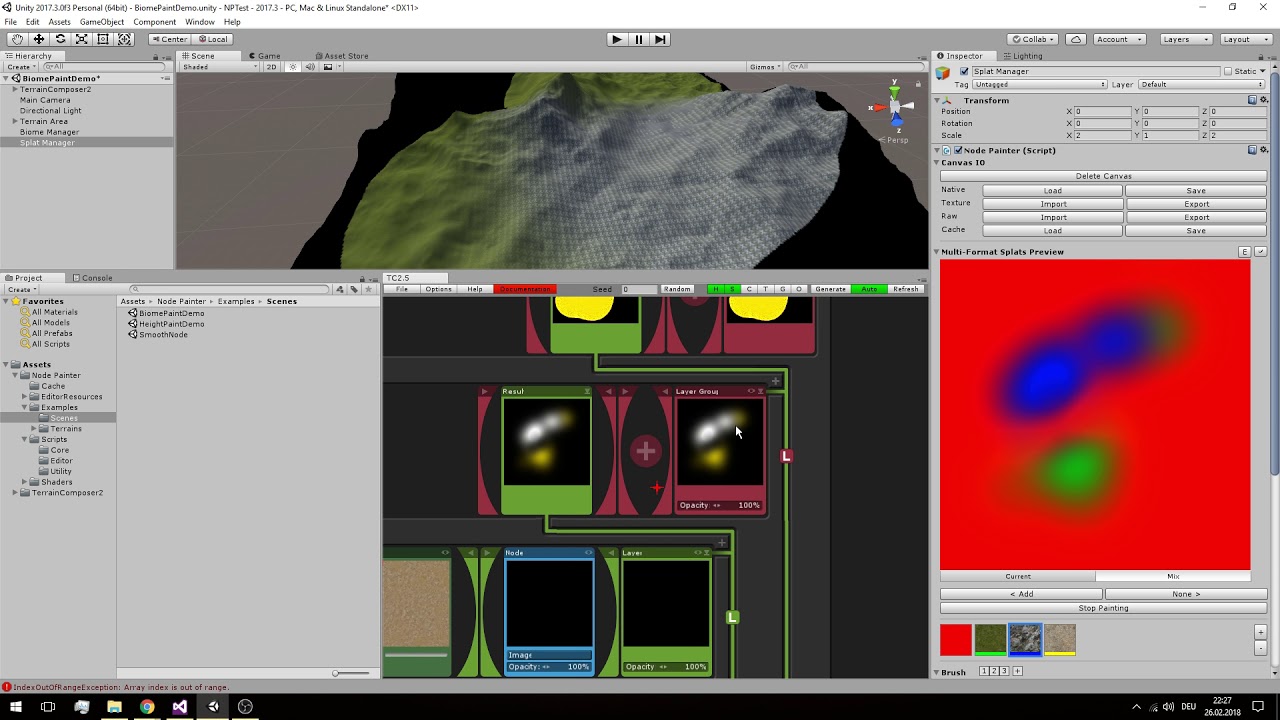Toggle scene effects image icon
Screen dimensions: 1280x720
coord(327,67)
